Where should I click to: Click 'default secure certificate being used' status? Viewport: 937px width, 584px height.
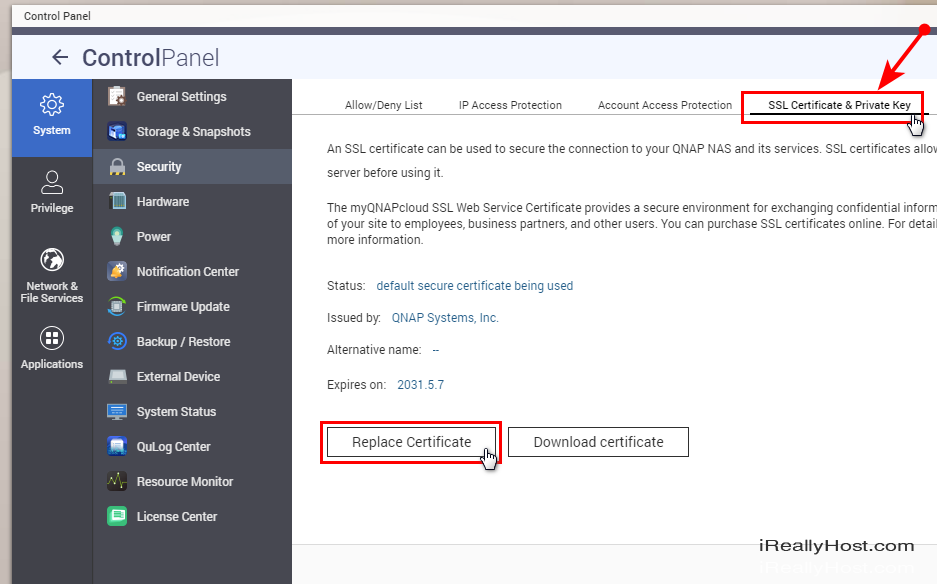point(474,286)
